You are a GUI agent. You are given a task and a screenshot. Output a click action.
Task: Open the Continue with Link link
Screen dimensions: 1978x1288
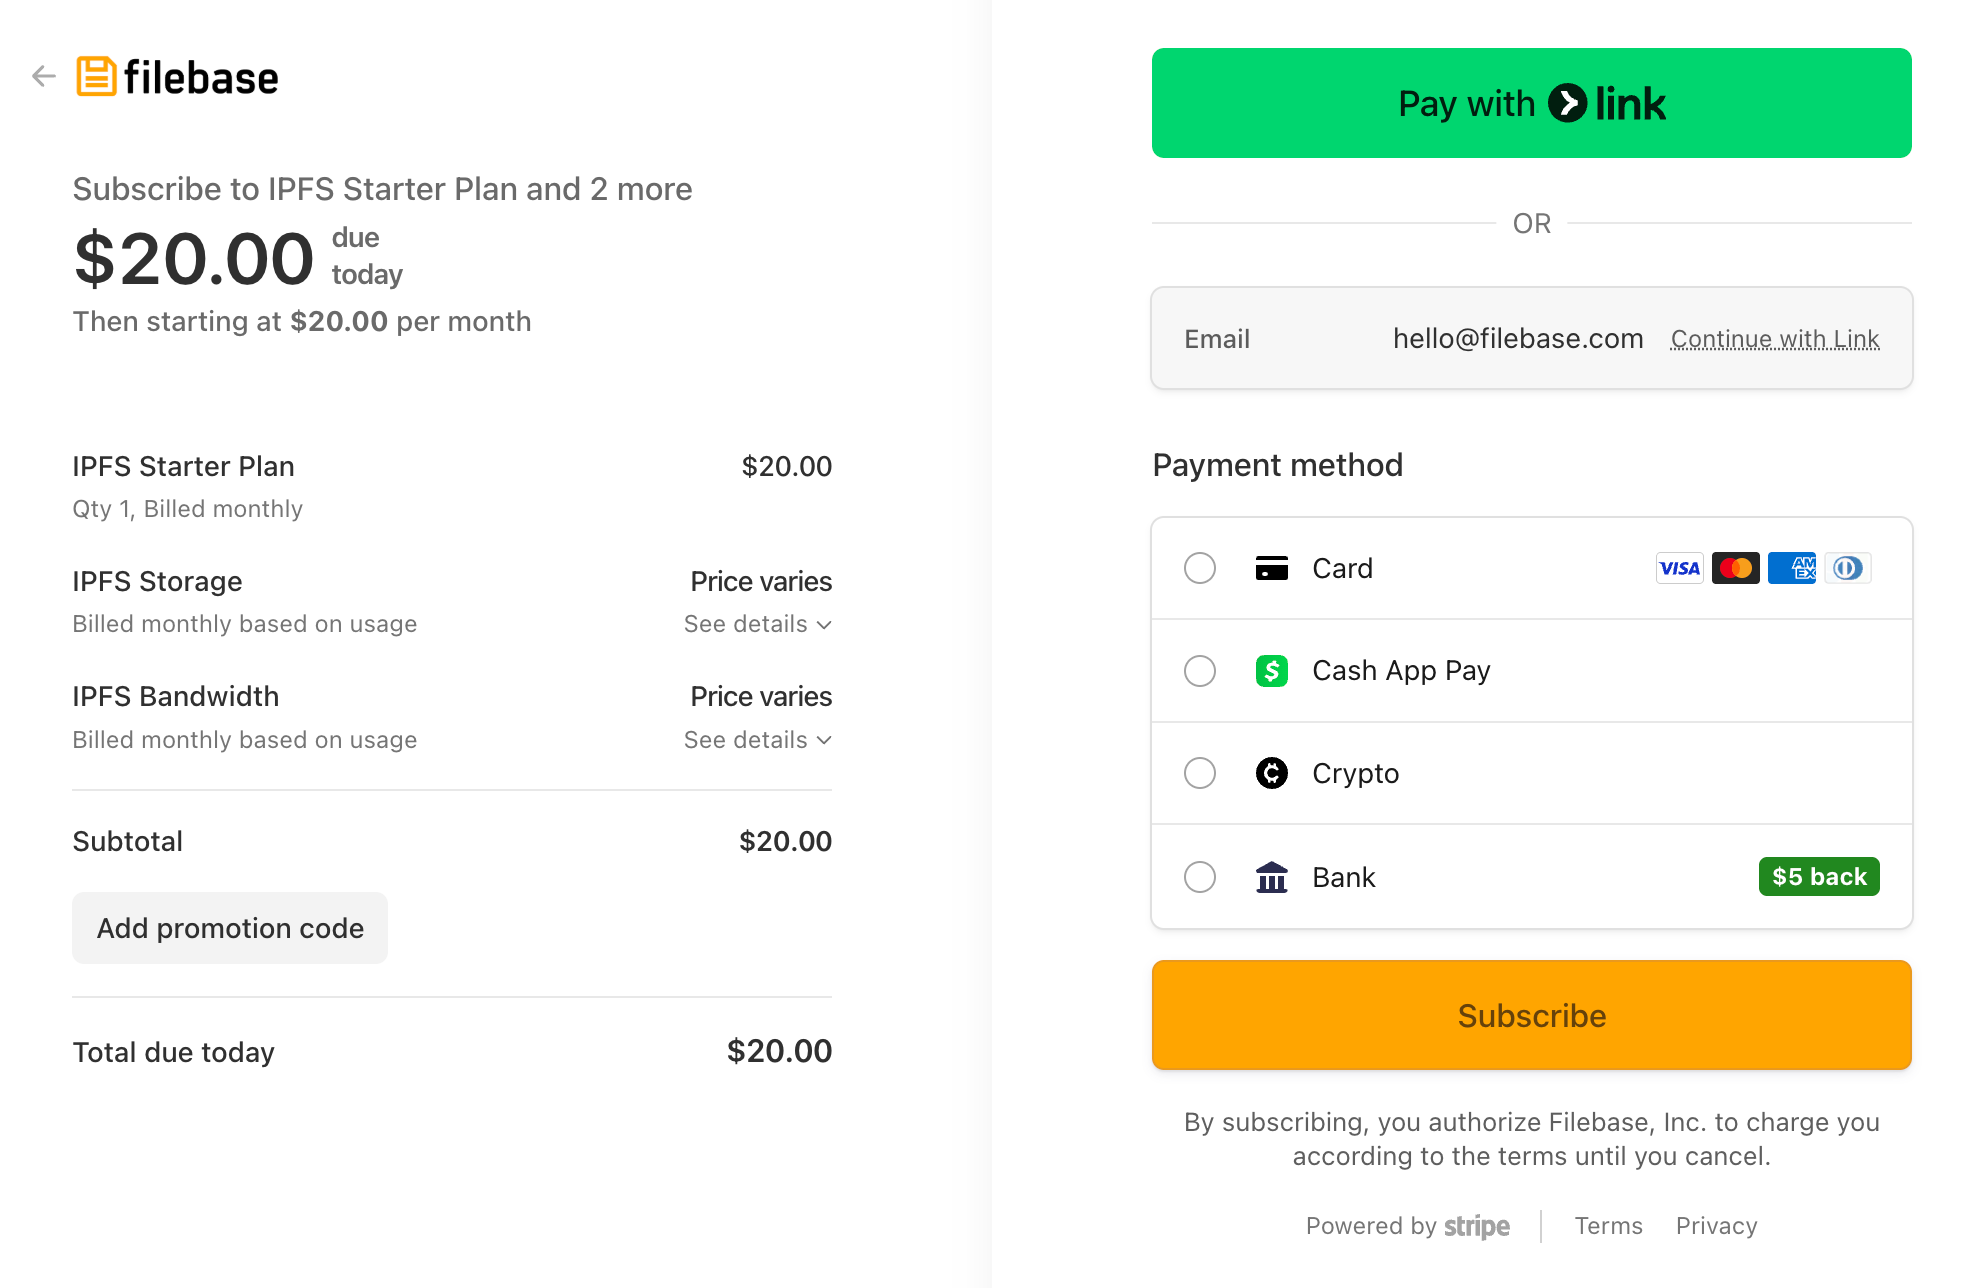pos(1775,339)
